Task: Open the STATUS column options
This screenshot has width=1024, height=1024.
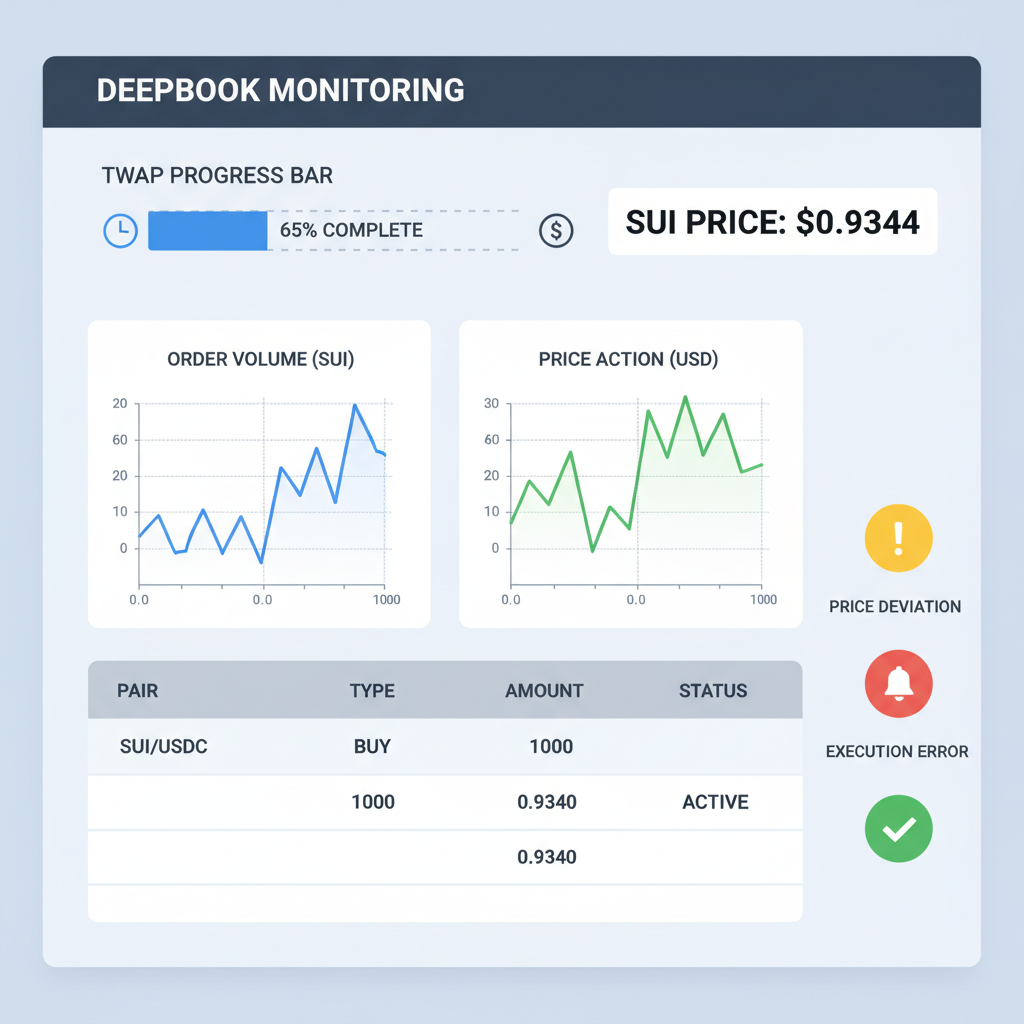Action: (x=713, y=690)
